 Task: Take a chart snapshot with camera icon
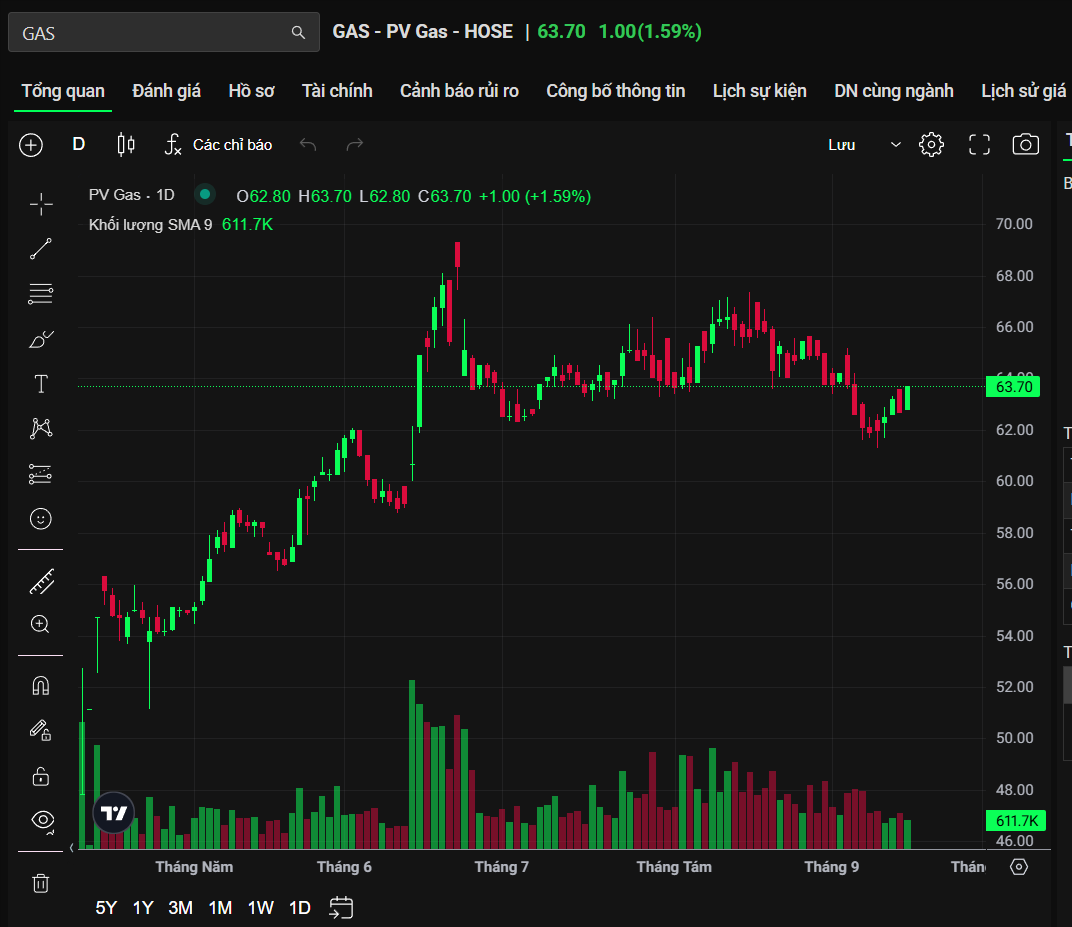pos(1026,145)
